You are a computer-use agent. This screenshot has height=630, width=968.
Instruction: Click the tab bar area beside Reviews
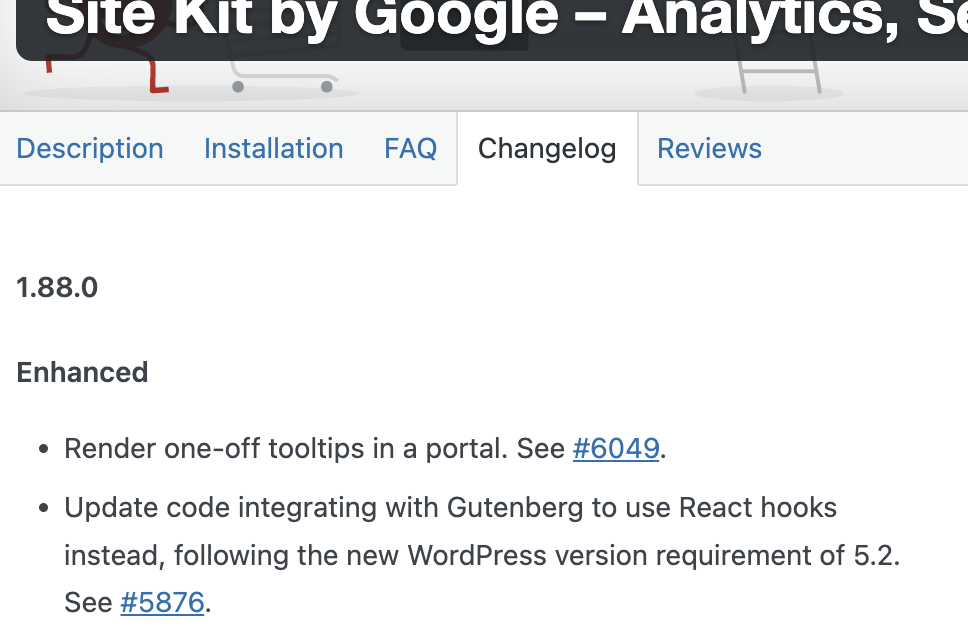click(880, 148)
